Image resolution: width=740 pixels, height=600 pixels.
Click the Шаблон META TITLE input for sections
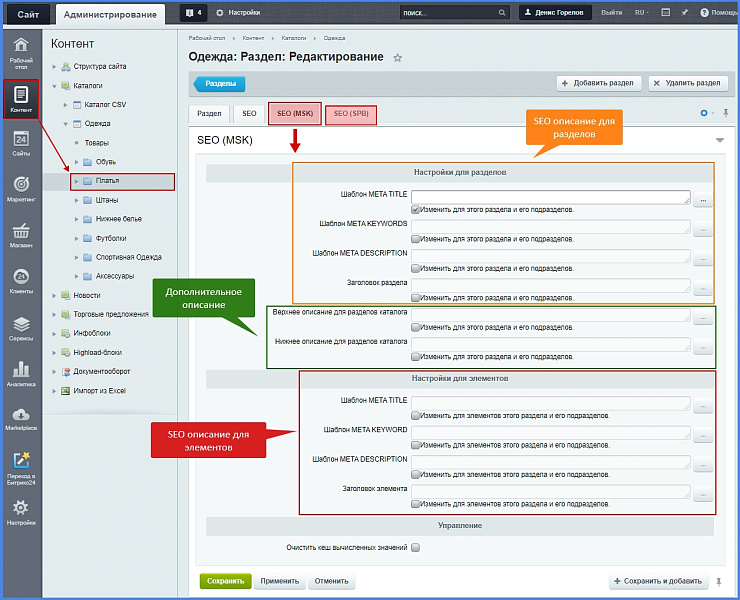click(550, 198)
